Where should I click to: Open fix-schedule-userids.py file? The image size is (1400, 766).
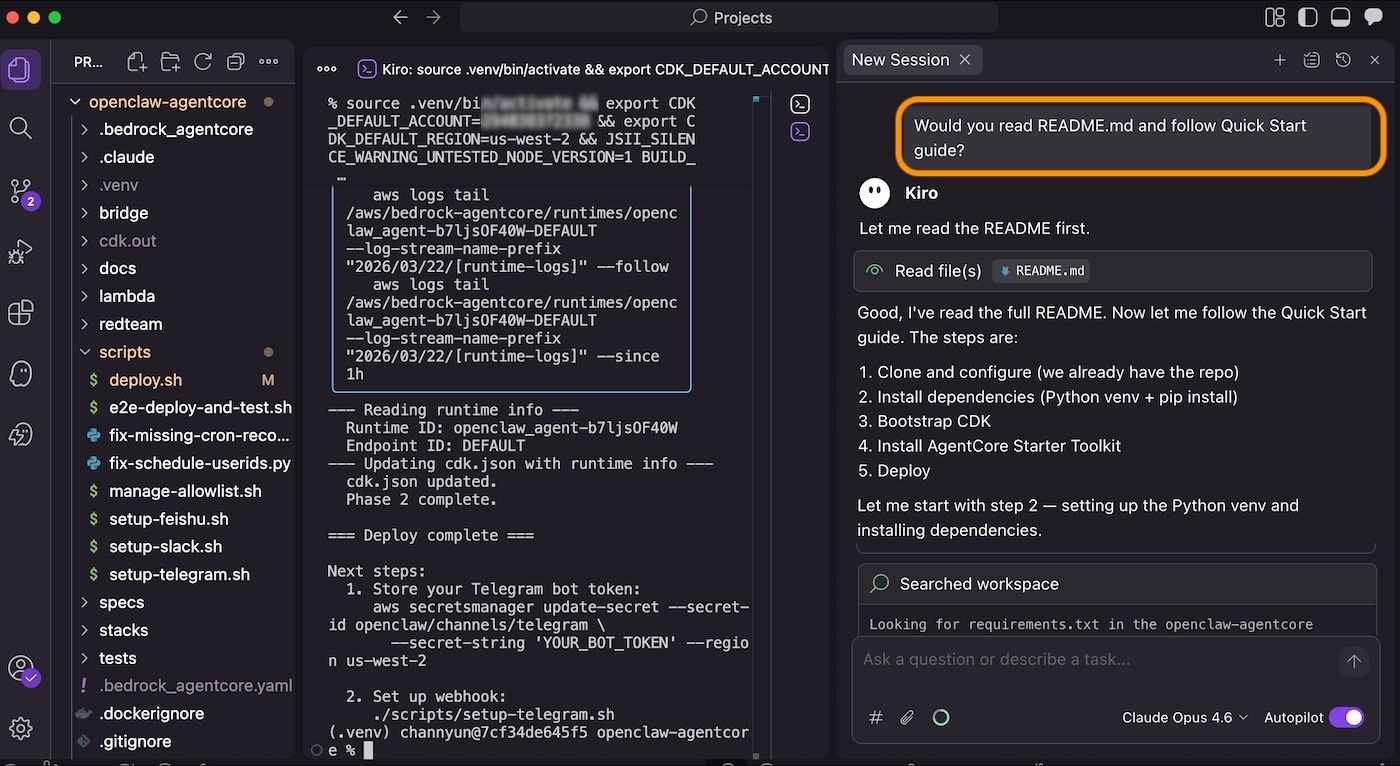tap(199, 463)
